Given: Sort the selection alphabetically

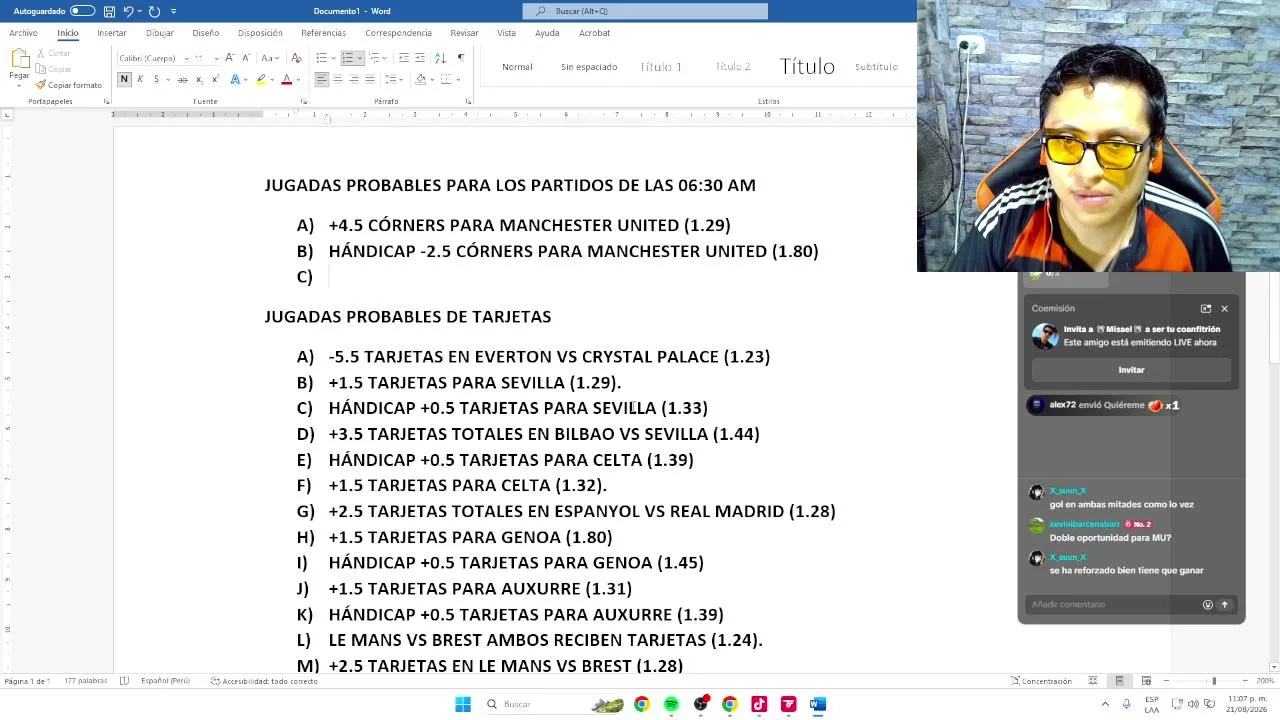Looking at the screenshot, I should click(x=440, y=58).
